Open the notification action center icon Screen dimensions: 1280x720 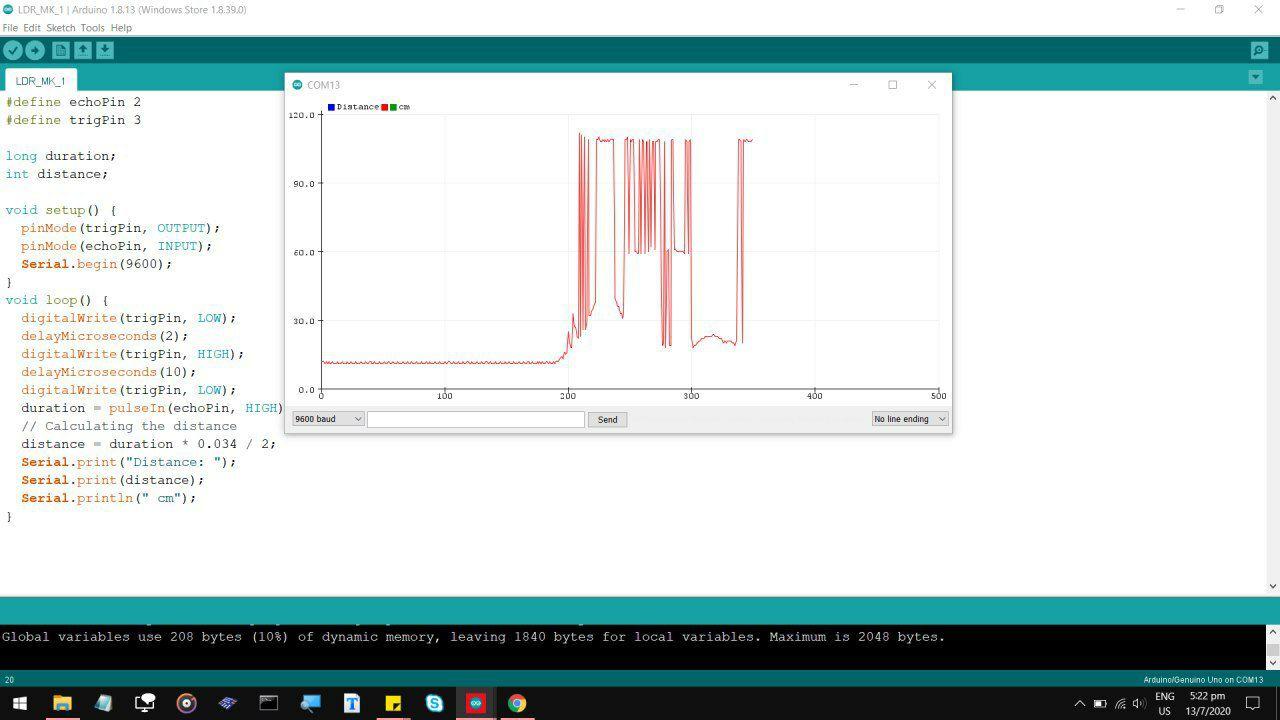tap(1253, 704)
